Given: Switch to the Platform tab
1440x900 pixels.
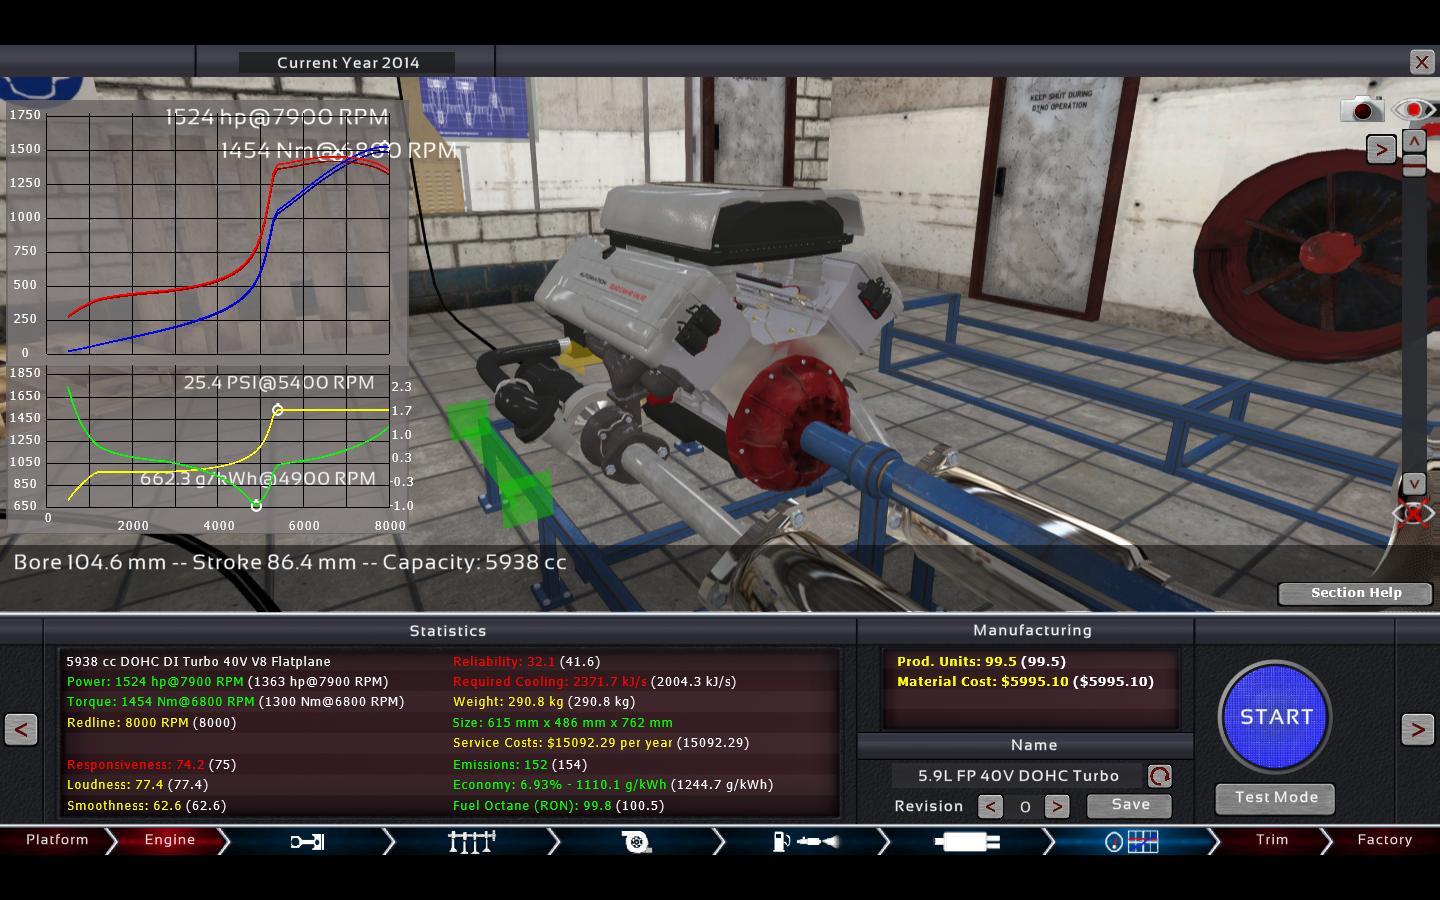Looking at the screenshot, I should (x=57, y=840).
